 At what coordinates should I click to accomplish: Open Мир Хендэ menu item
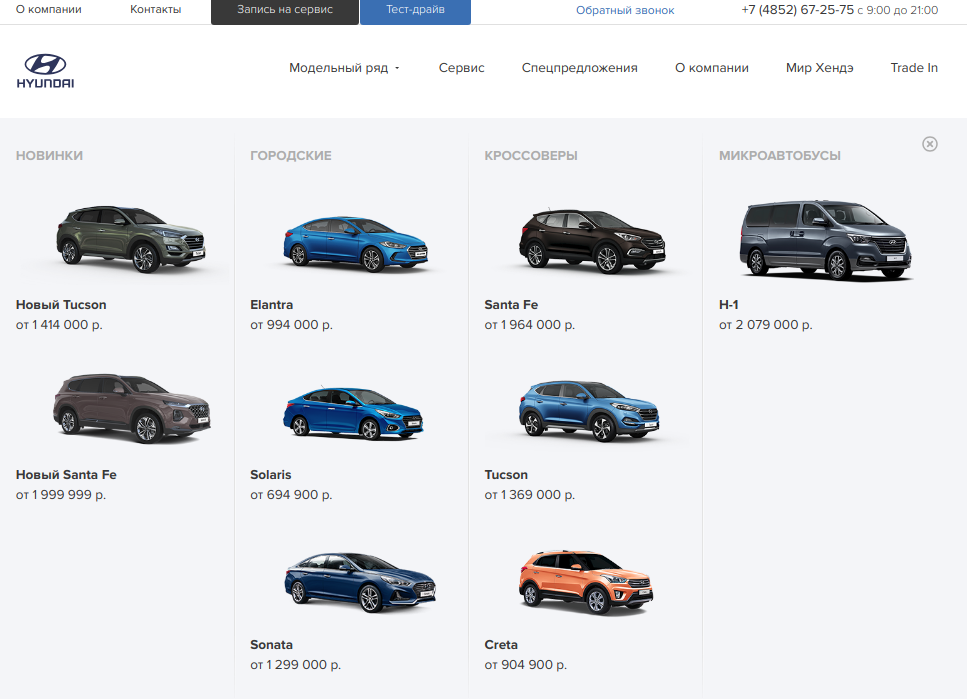819,68
